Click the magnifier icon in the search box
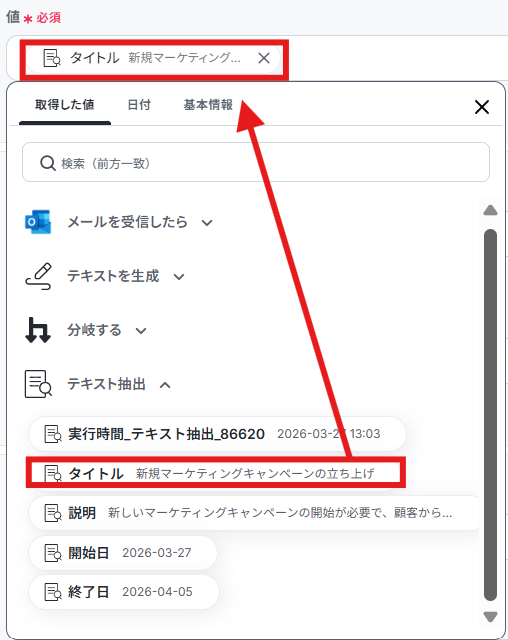508x640 pixels. (x=47, y=163)
